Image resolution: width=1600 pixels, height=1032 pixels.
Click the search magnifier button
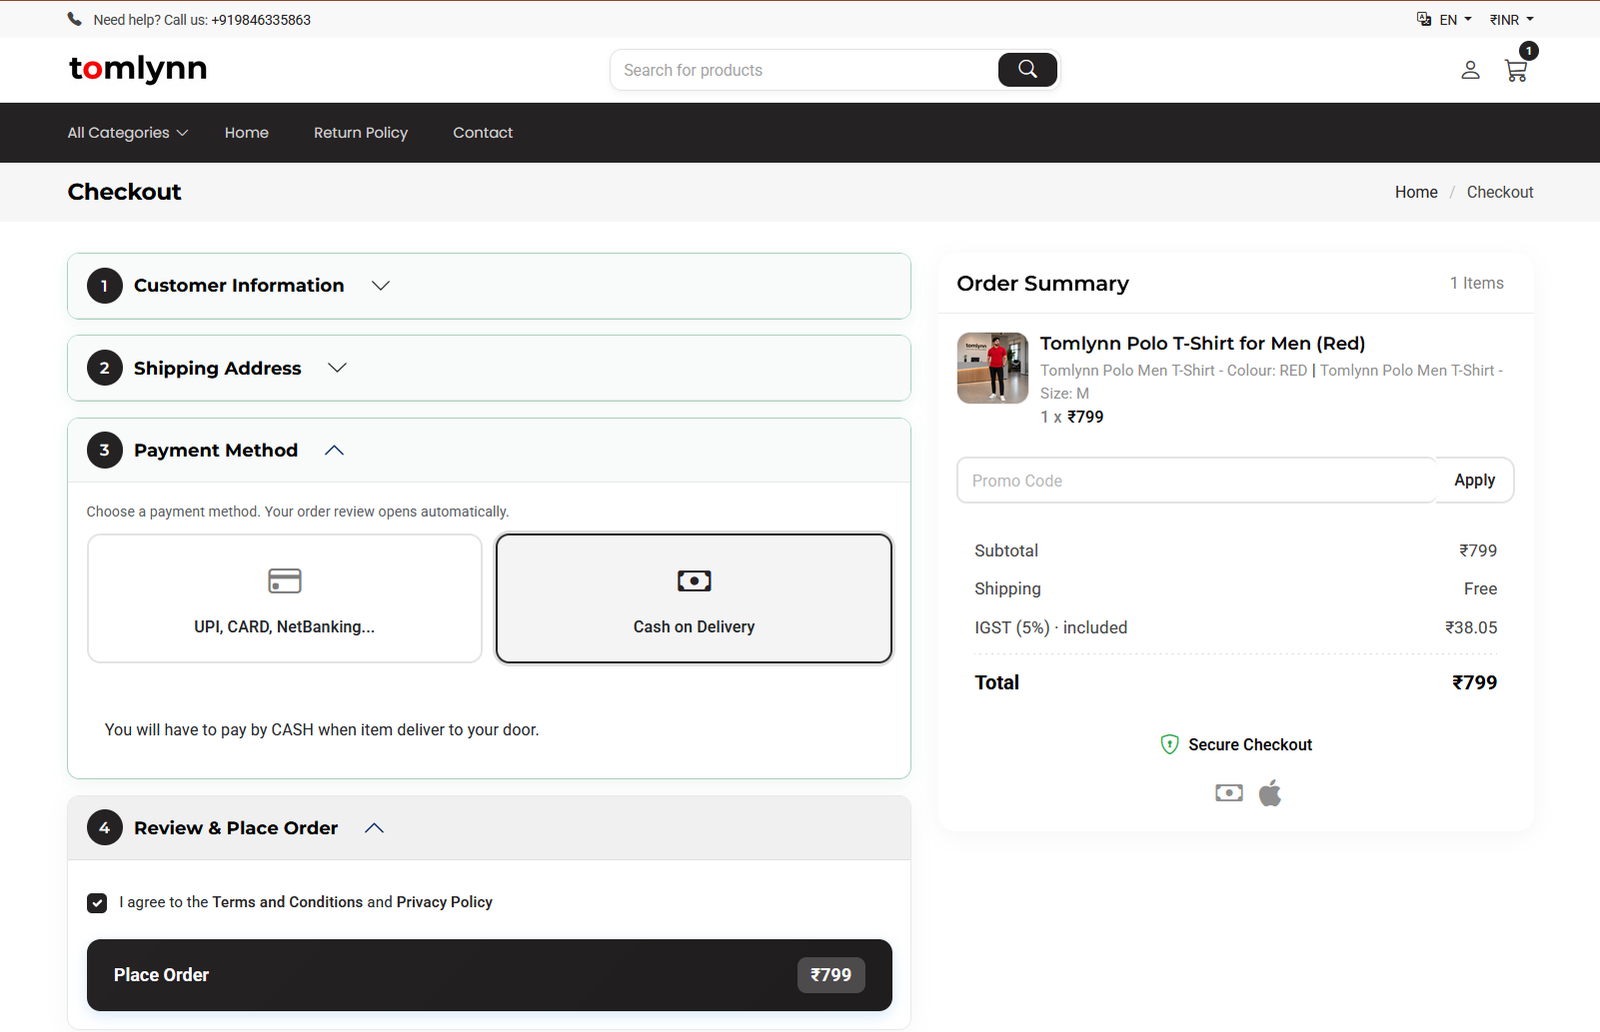1027,69
